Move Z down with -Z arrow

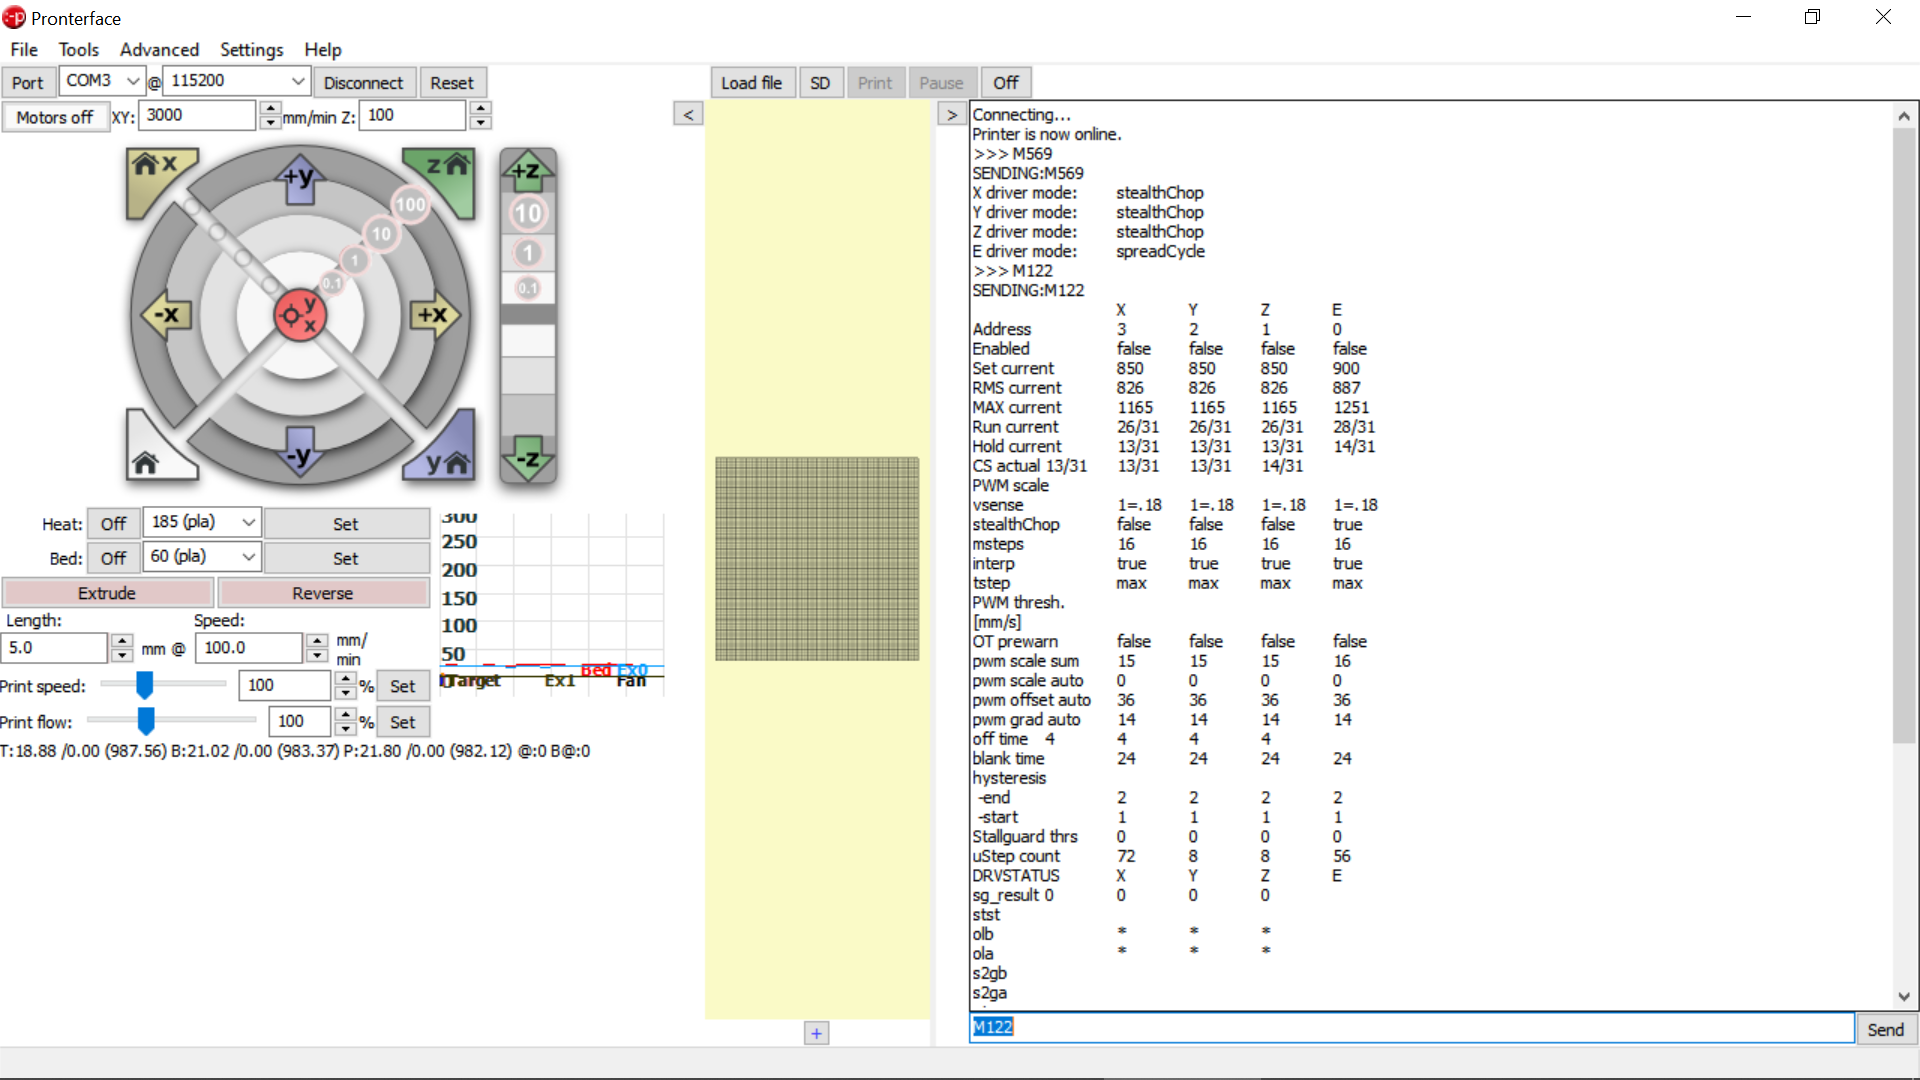[x=527, y=461]
